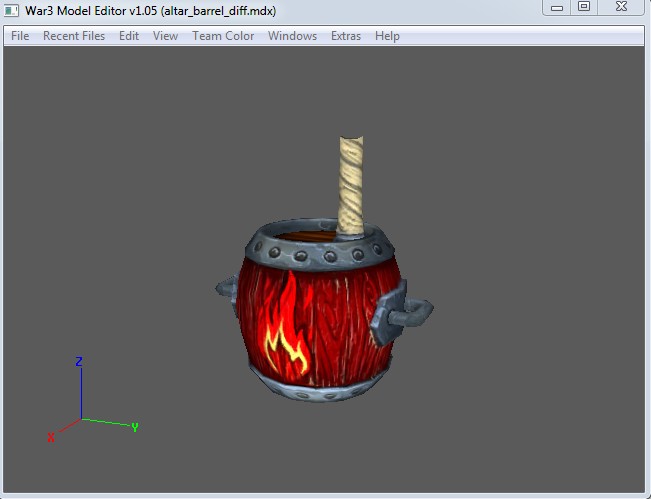The width and height of the screenshot is (651, 499).
Task: Open the Extras menu
Action: pos(346,36)
